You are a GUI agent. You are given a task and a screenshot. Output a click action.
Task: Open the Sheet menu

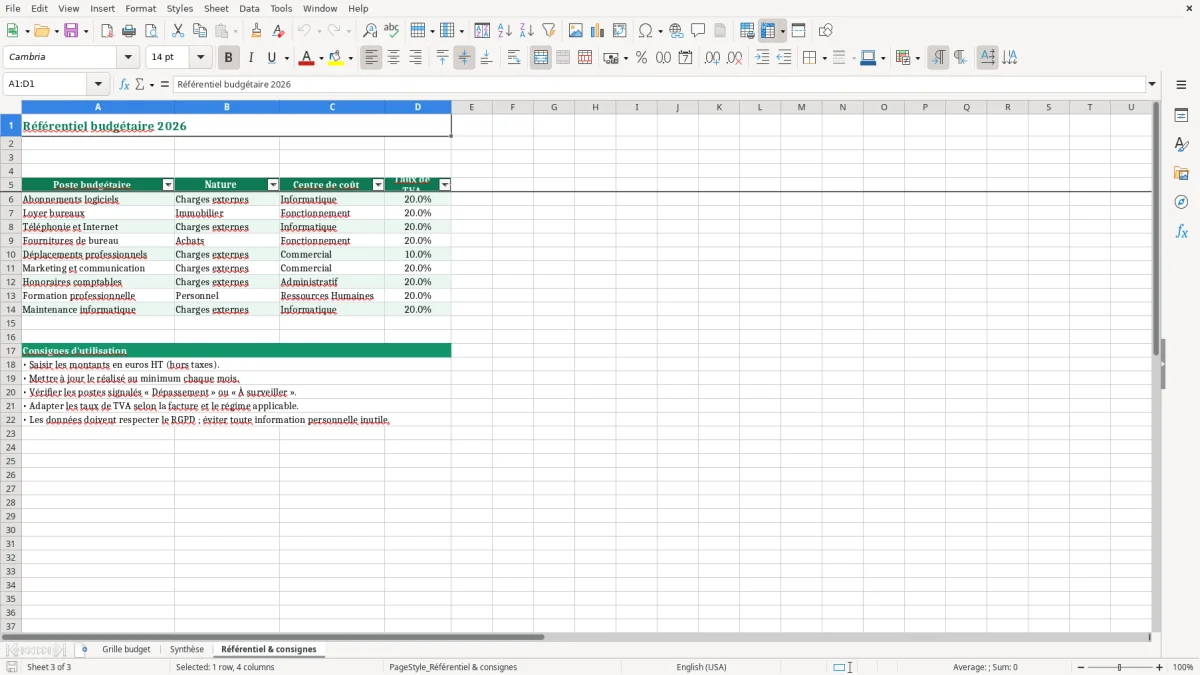(216, 8)
